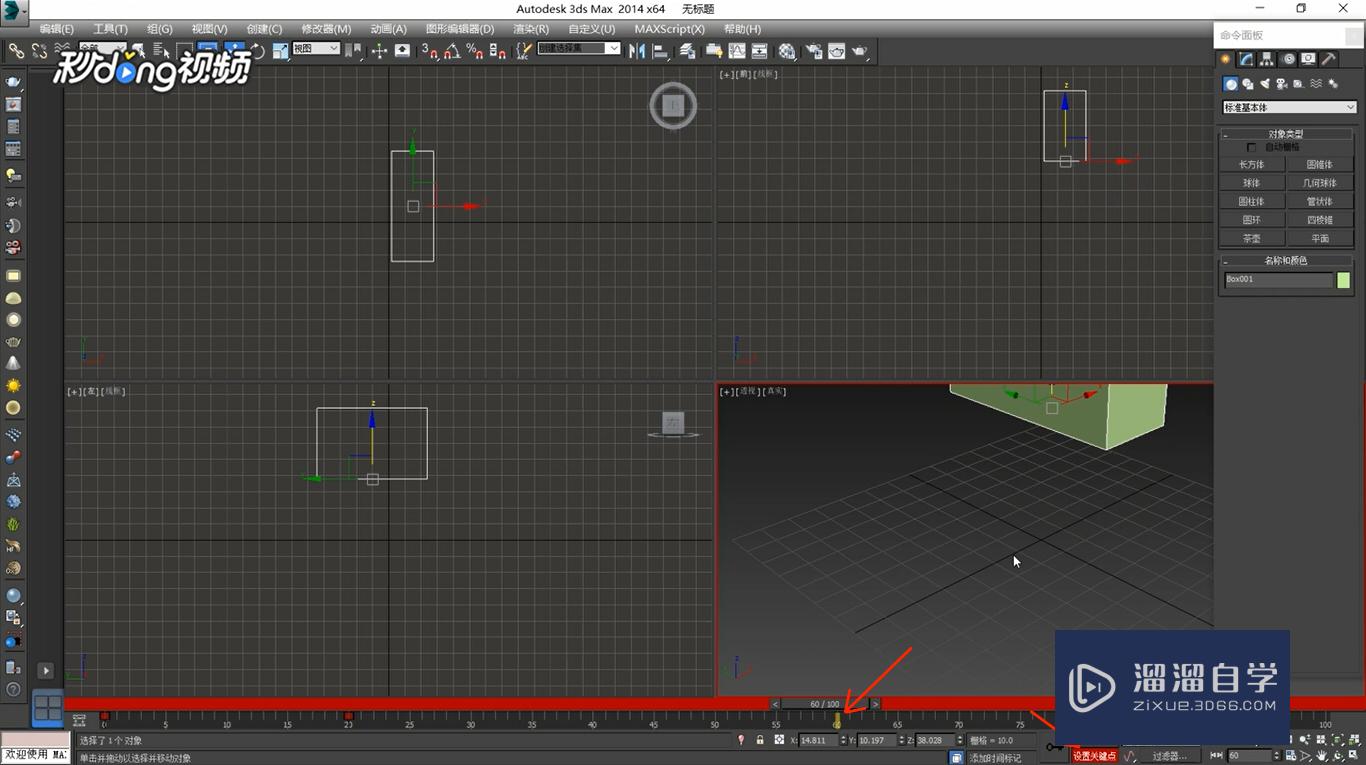
Task: Select the red keyframe at frame 20
Action: tap(348, 716)
